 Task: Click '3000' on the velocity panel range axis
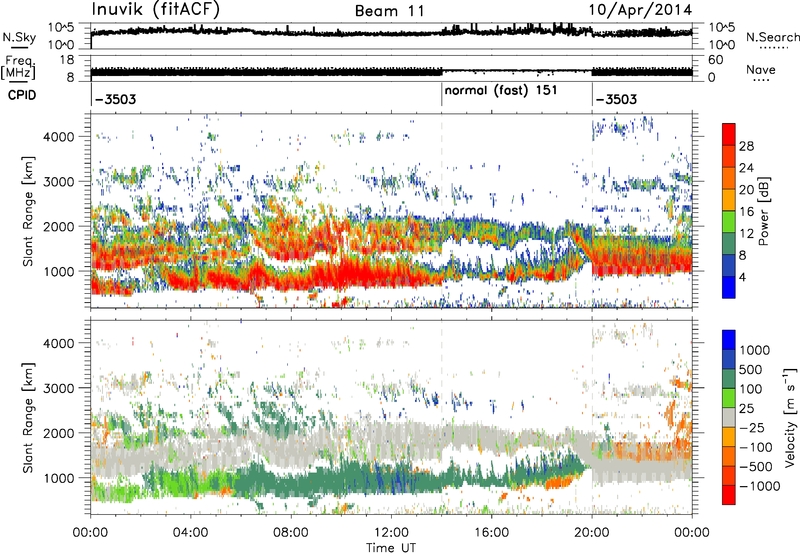click(59, 388)
